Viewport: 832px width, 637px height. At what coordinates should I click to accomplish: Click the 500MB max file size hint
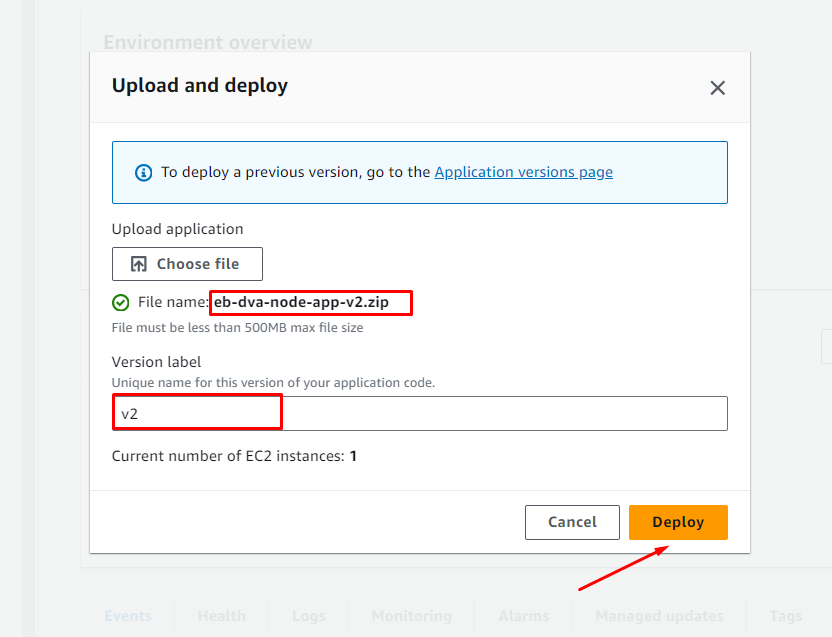click(237, 327)
